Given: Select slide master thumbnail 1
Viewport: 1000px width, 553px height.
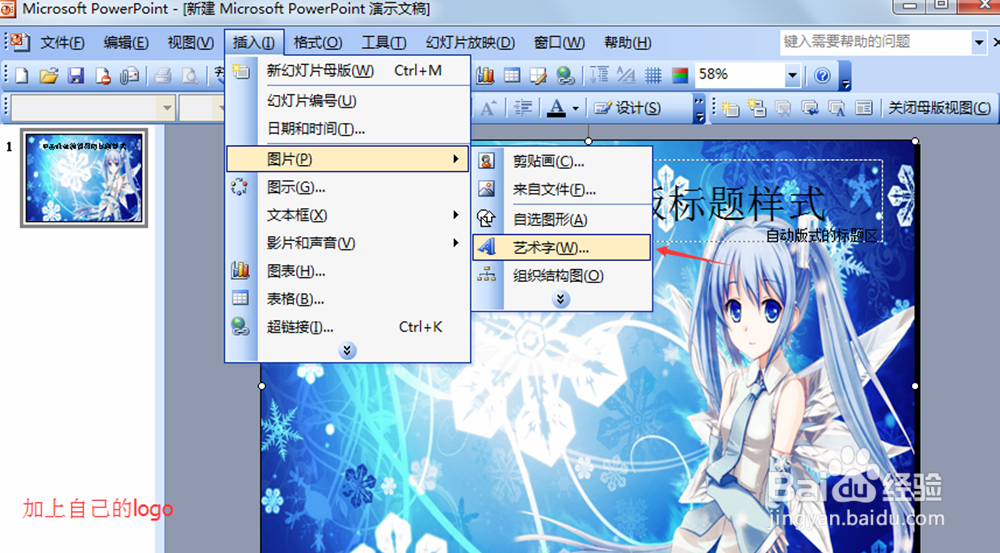Looking at the screenshot, I should pyautogui.click(x=84, y=178).
